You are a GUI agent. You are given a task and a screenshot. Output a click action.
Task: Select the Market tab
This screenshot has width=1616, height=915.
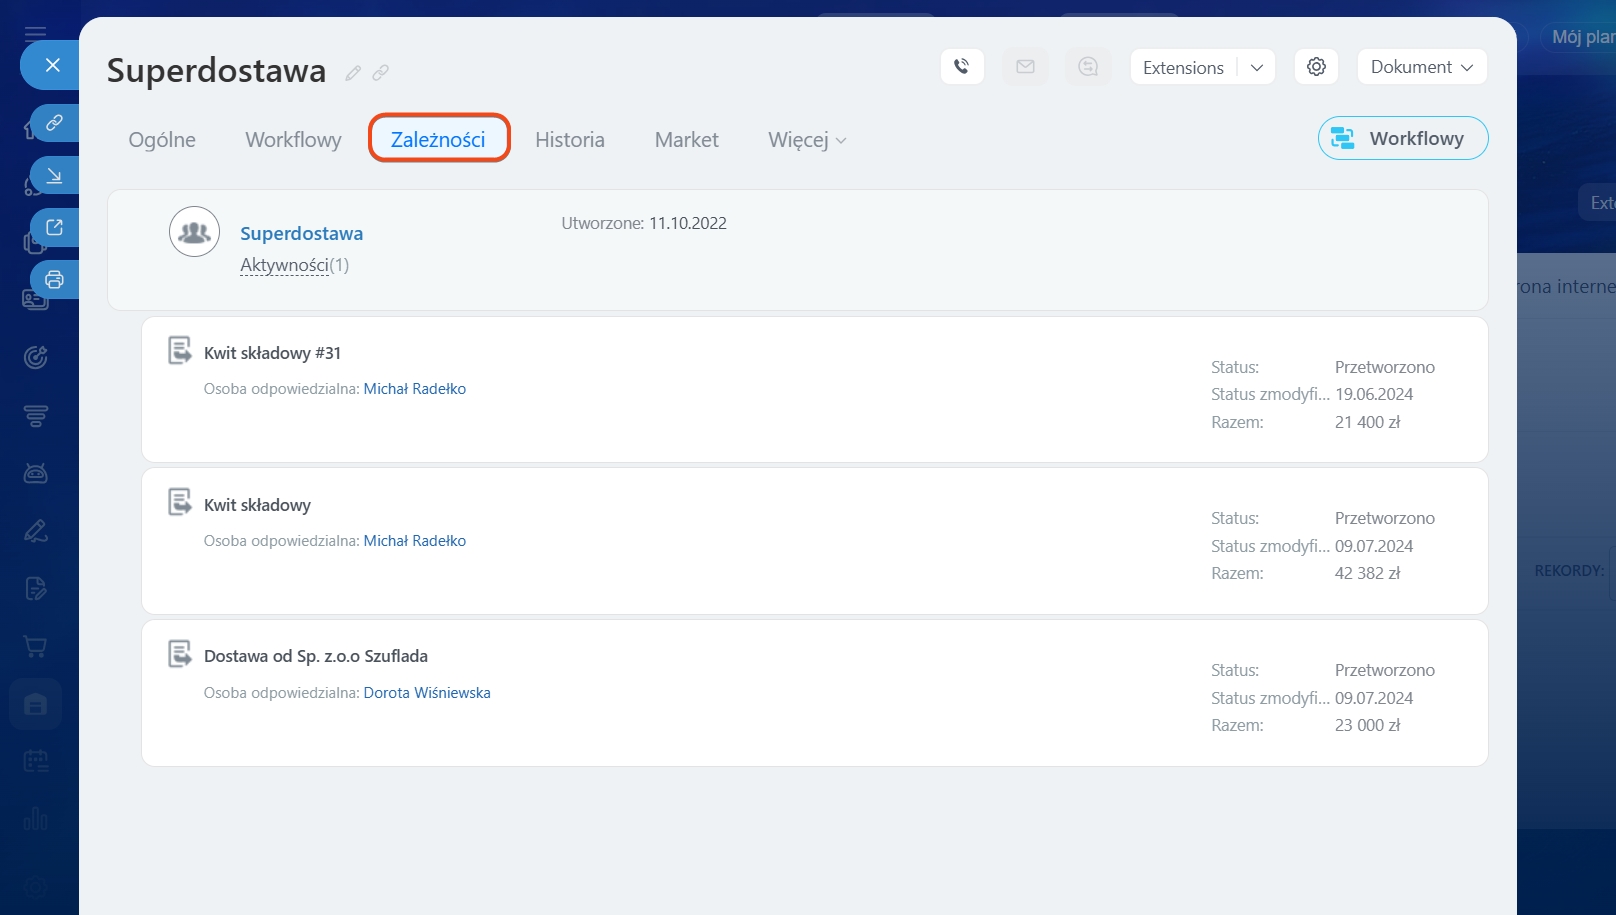(686, 140)
